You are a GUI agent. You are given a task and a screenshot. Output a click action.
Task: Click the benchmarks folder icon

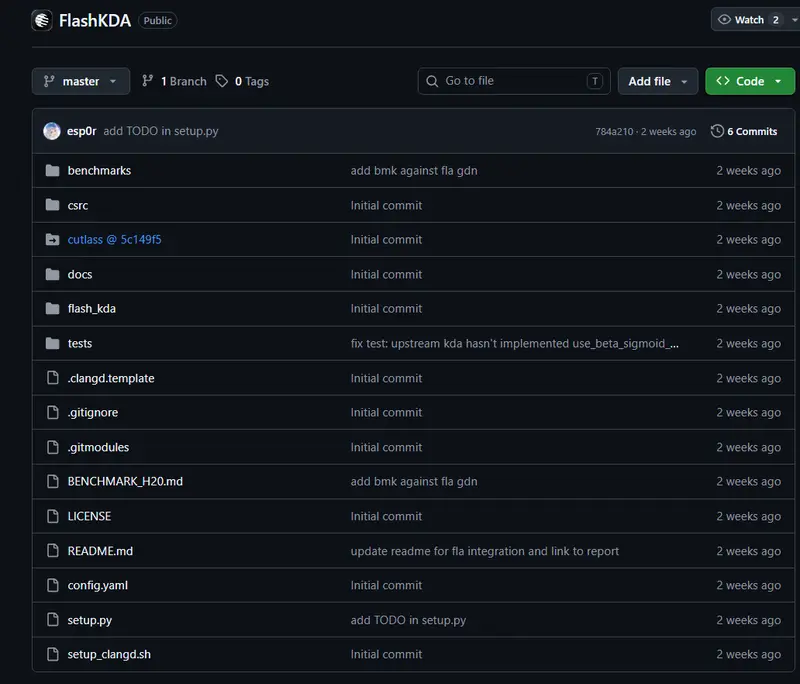(52, 170)
